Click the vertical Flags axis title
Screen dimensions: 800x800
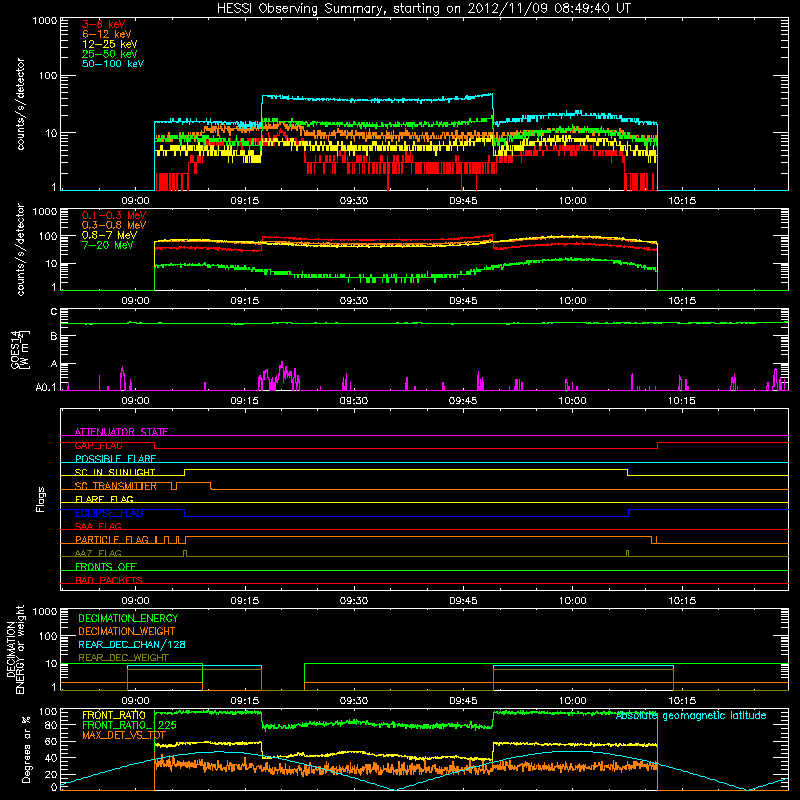pos(40,499)
